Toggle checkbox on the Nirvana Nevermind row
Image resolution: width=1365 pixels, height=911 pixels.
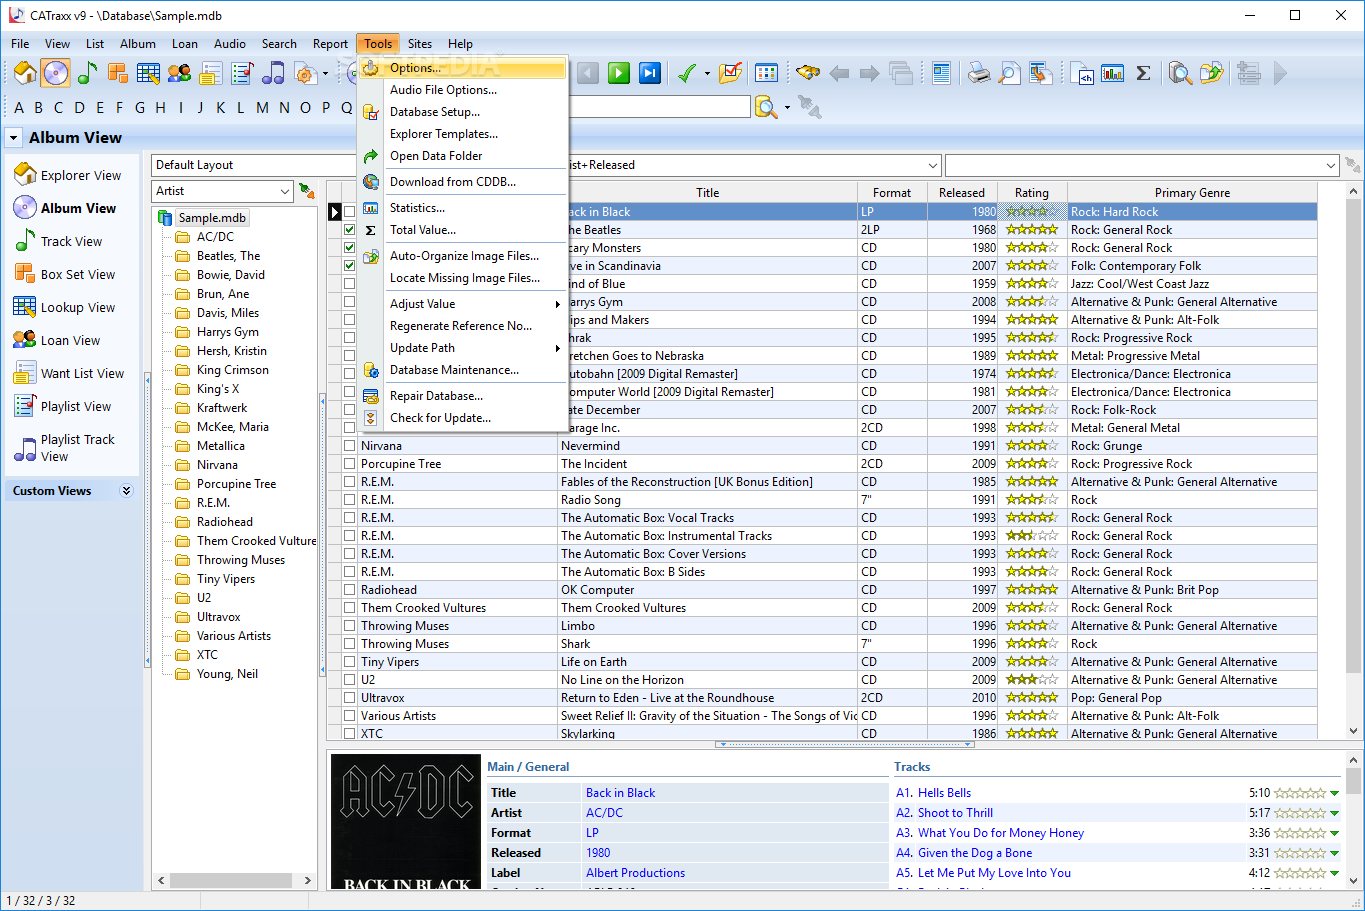[349, 446]
